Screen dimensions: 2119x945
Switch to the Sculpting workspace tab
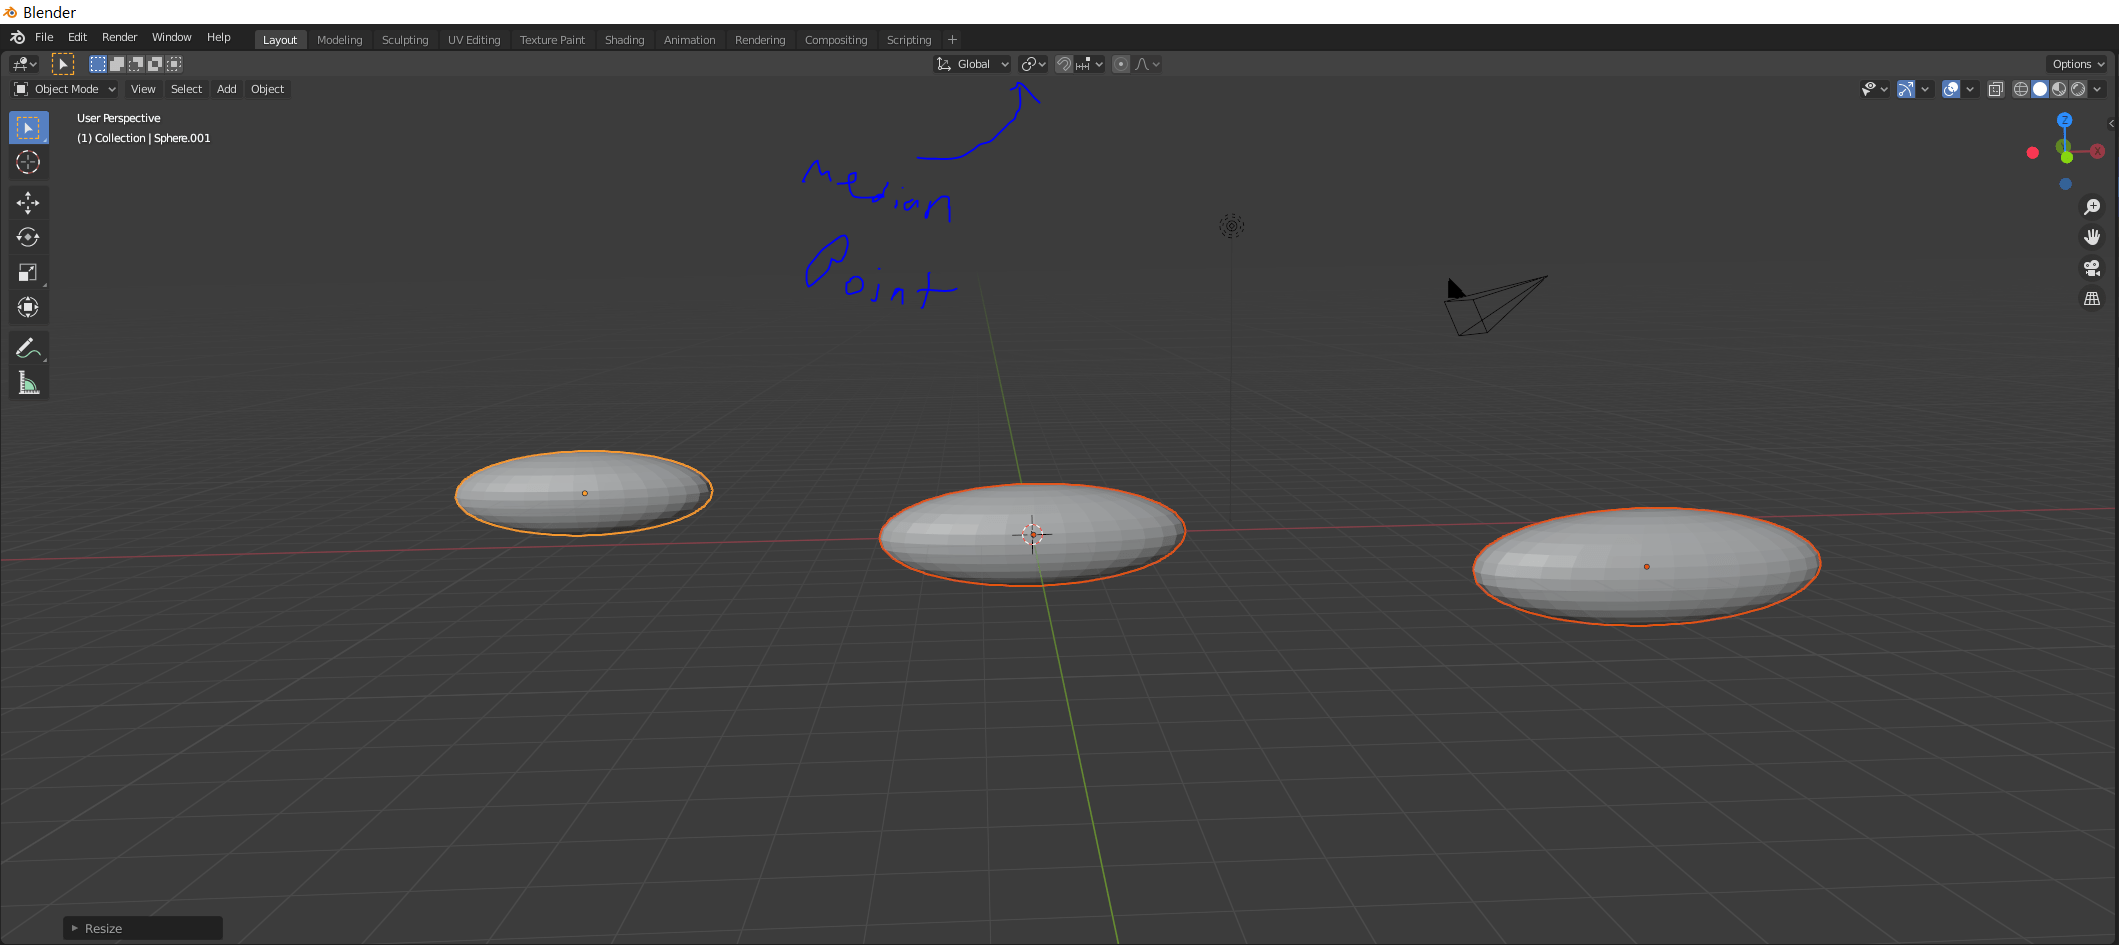click(405, 40)
